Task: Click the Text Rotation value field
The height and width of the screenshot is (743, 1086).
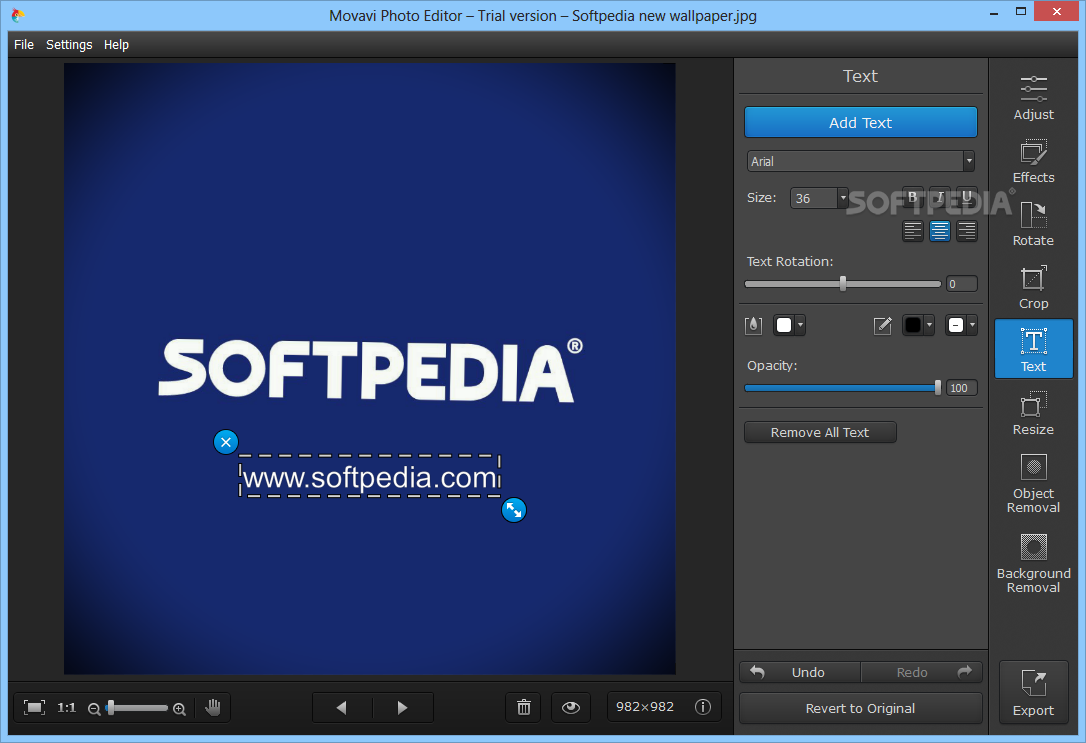Action: 962,284
